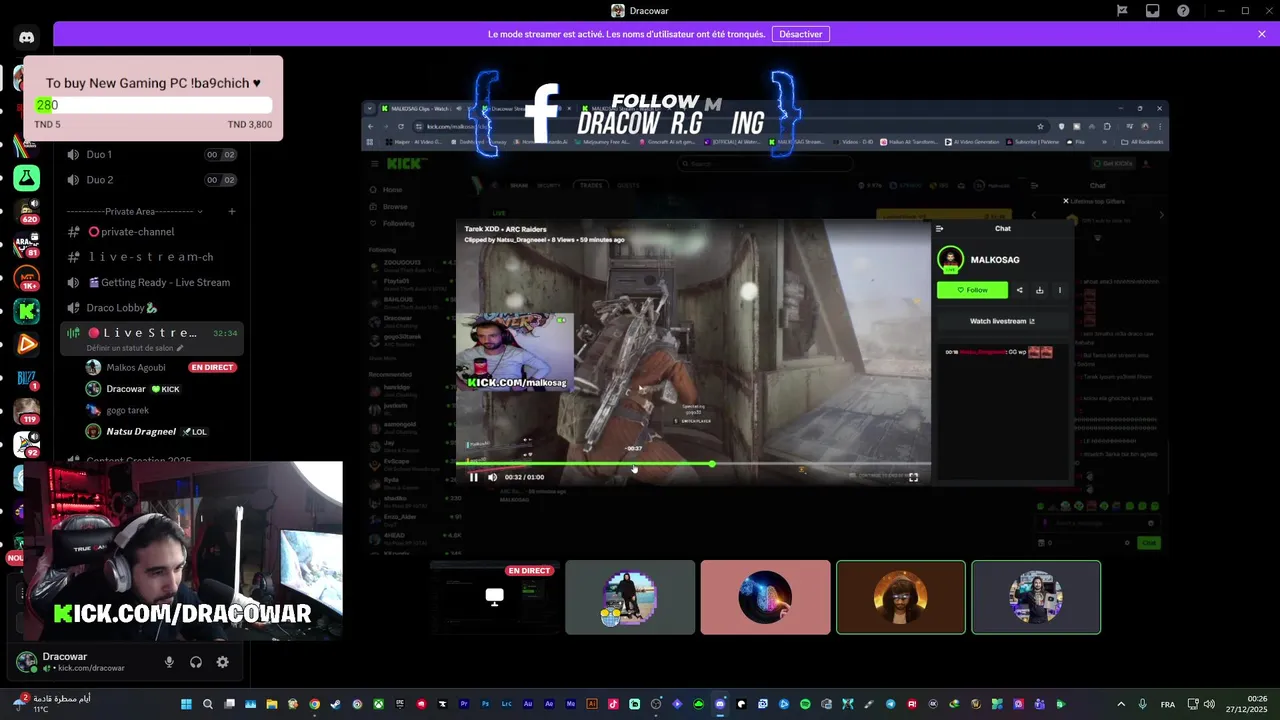The height and width of the screenshot is (720, 1280).
Task: Show hidden system tray icons chevron
Action: [1121, 704]
